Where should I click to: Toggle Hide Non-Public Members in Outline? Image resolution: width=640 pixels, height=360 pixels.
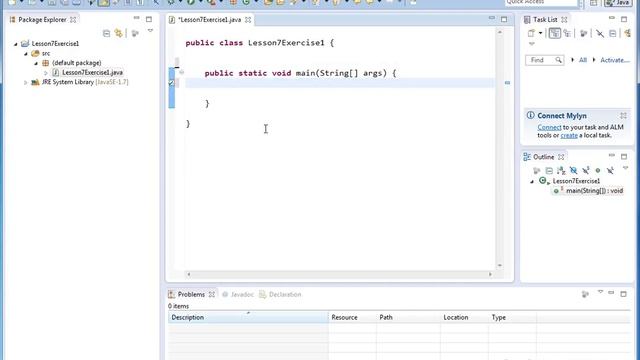(x=598, y=170)
